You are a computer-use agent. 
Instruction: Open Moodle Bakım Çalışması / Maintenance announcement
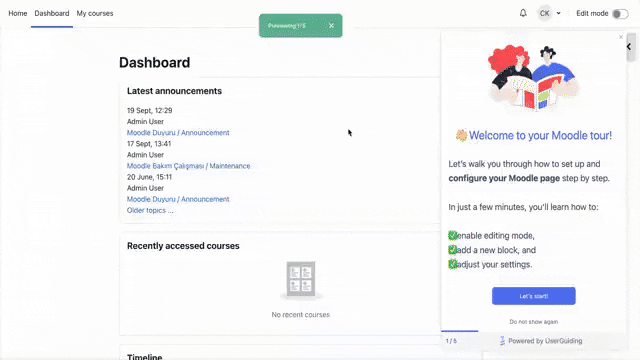pos(189,166)
